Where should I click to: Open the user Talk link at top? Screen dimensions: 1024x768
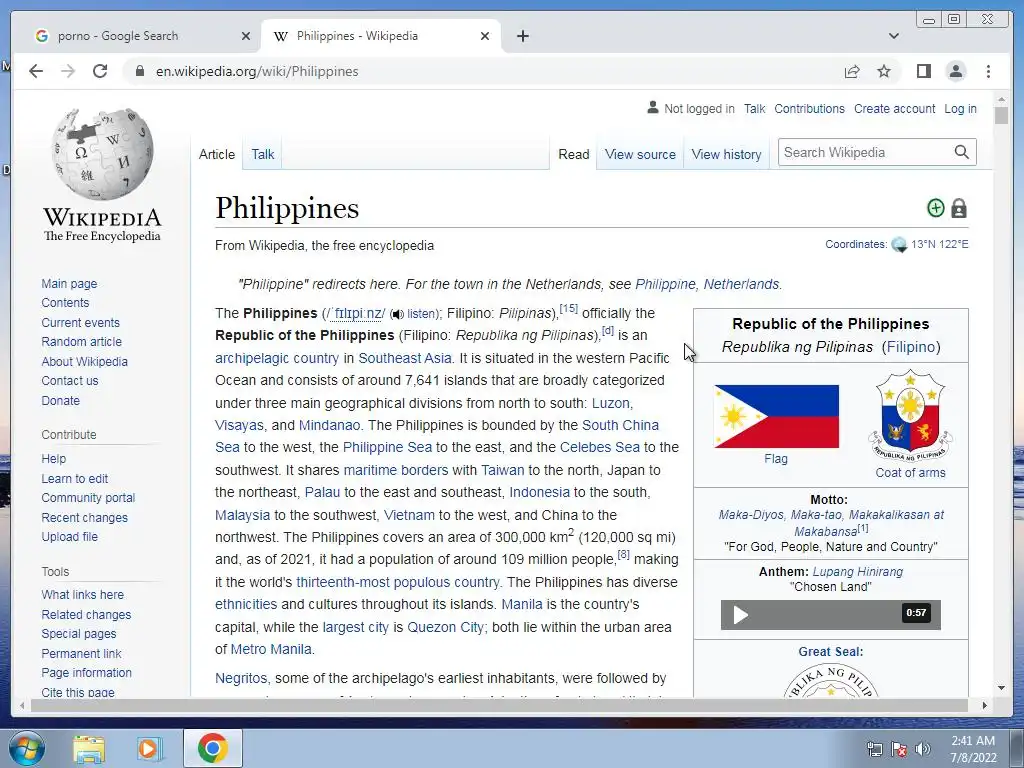754,108
